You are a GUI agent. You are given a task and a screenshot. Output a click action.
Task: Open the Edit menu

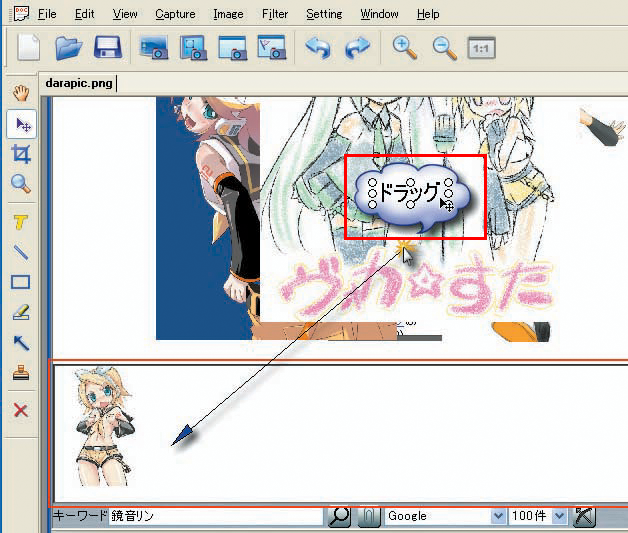[84, 14]
